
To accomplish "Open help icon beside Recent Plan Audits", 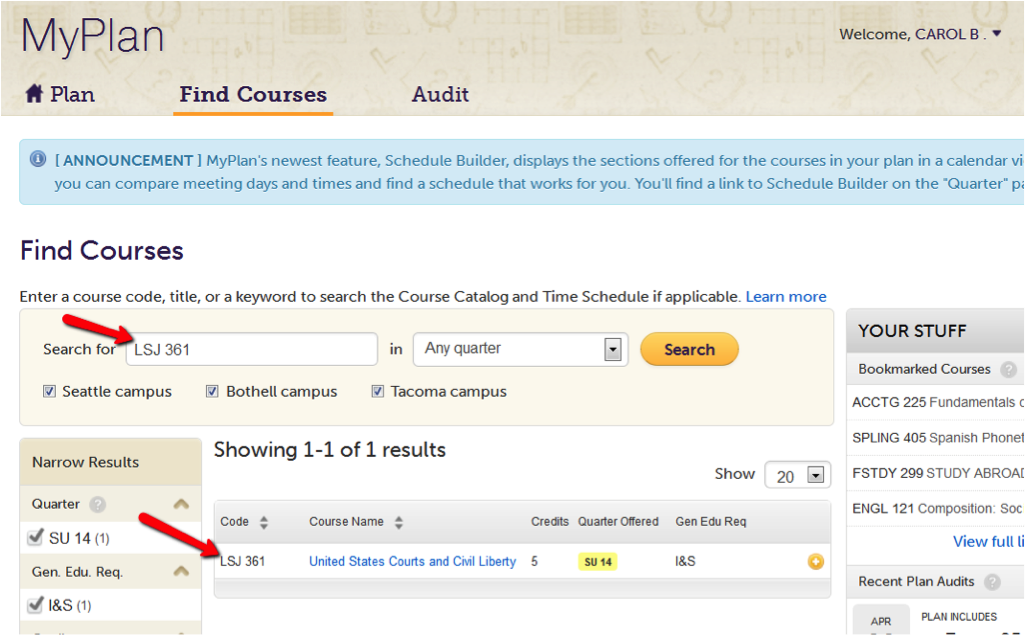I will [992, 582].
